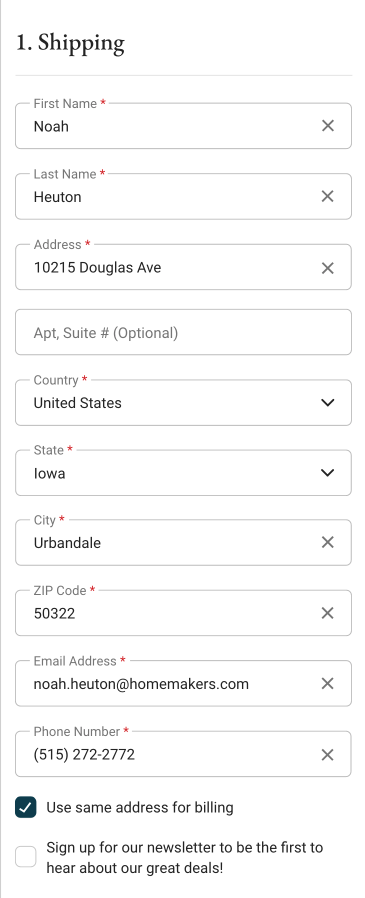Screen dimensions: 365x898
Task: Clear the First Name field with X icon
Action: [x=327, y=125]
